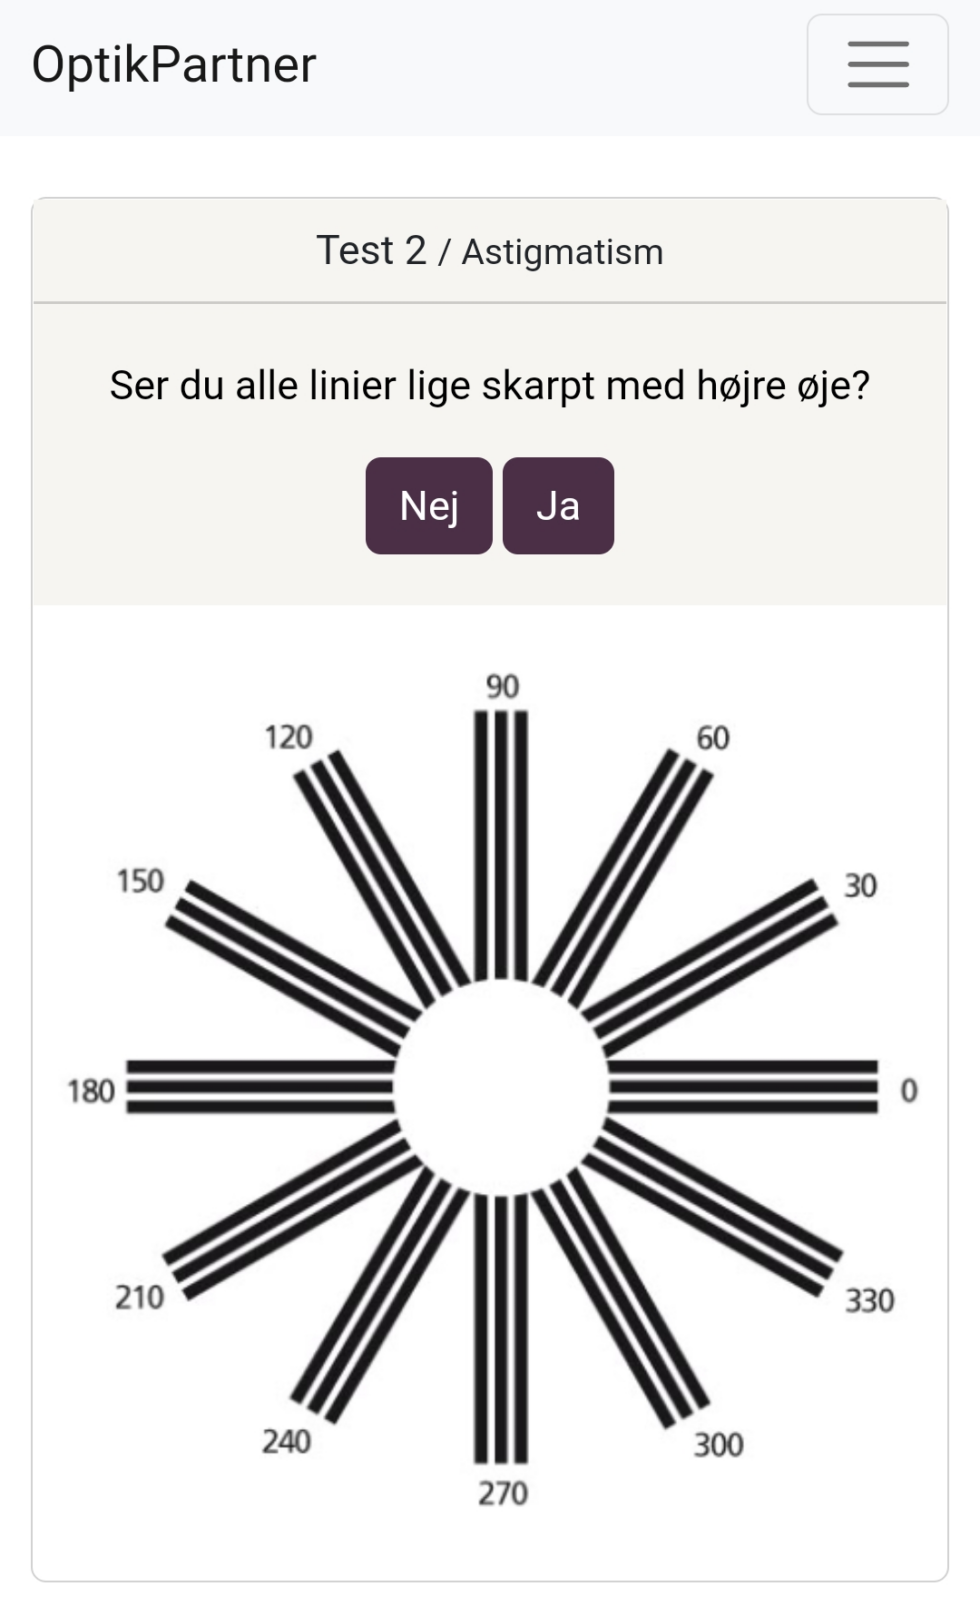Click the Nej answer button
Screen dimensions: 980x1606
(x=428, y=506)
